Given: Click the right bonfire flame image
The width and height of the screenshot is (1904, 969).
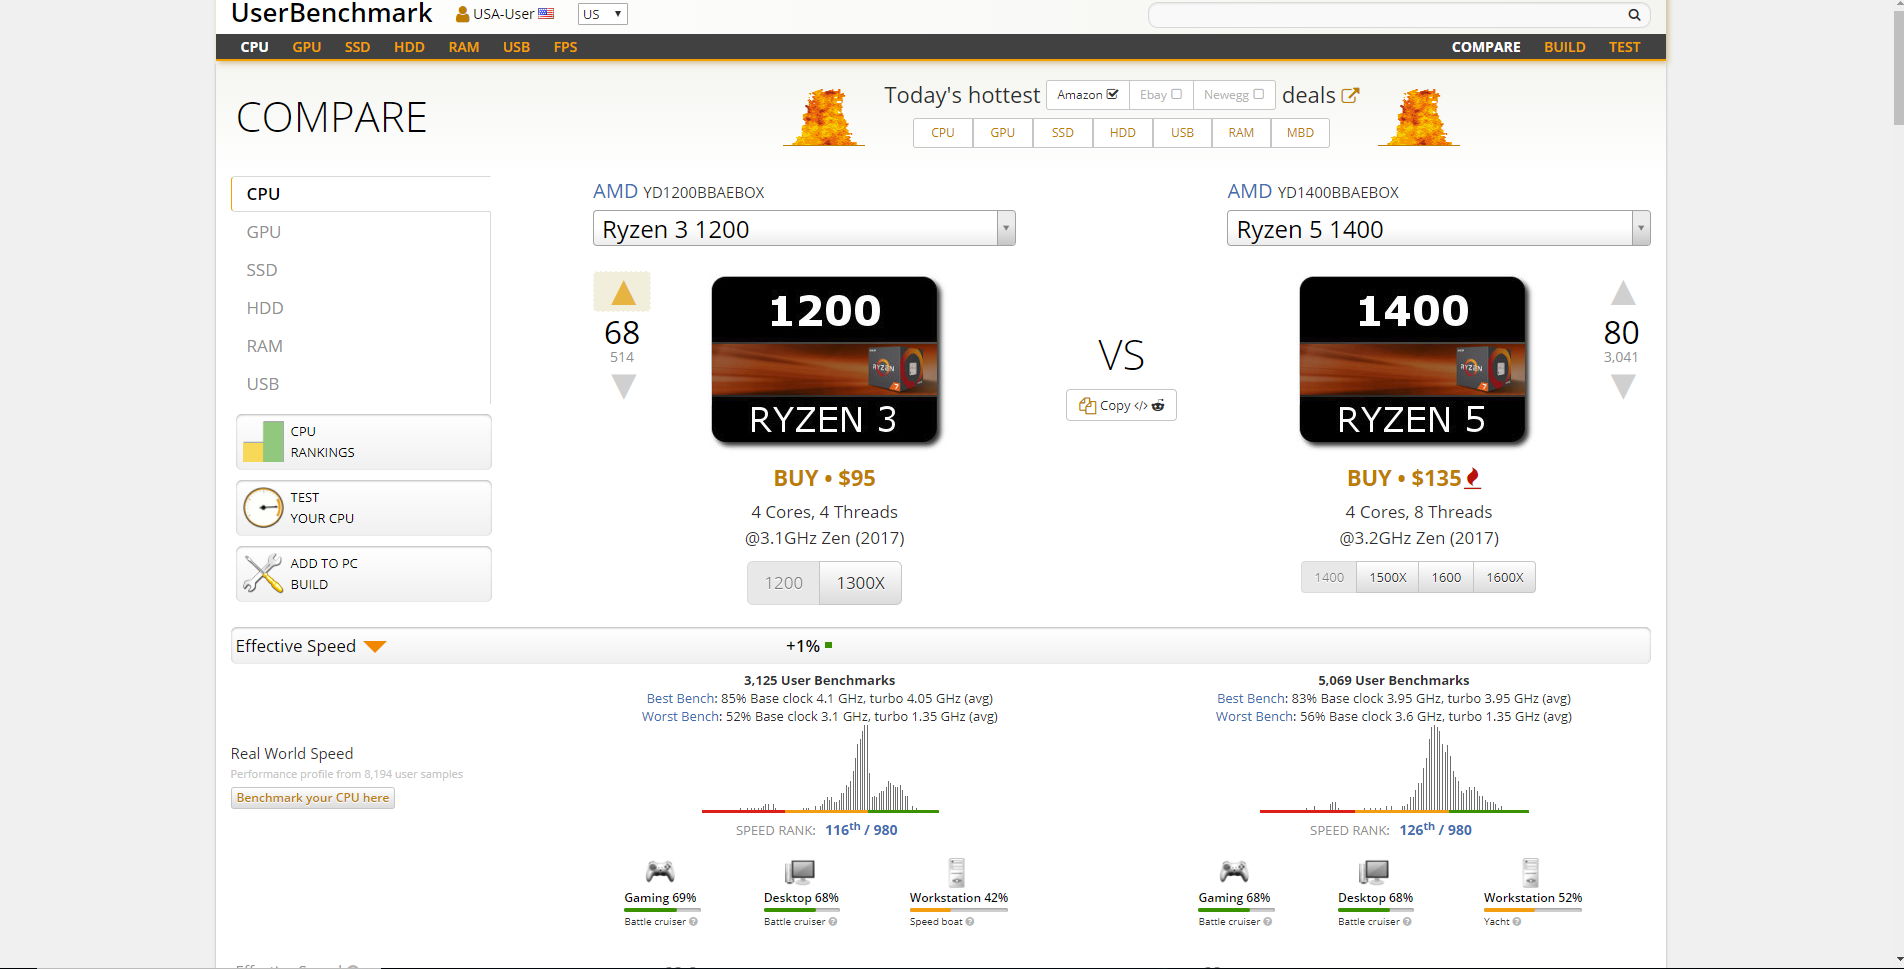Looking at the screenshot, I should coord(1418,117).
